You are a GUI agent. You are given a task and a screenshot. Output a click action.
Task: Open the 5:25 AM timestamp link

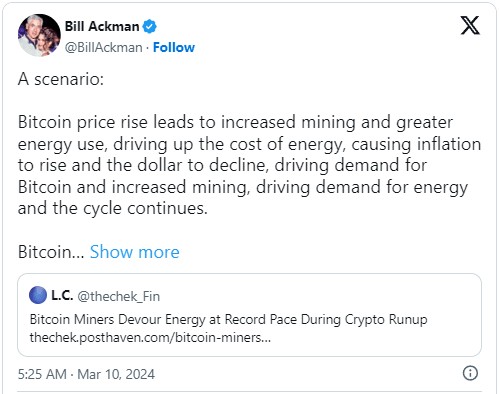pos(42,374)
